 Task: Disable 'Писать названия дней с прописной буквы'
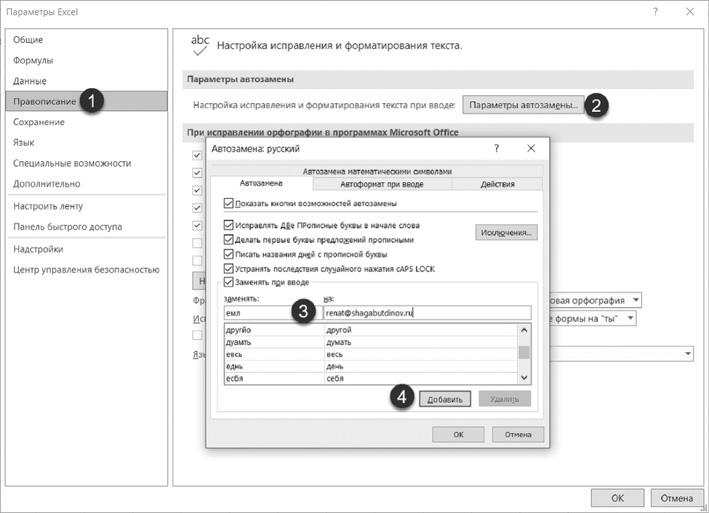[x=229, y=254]
